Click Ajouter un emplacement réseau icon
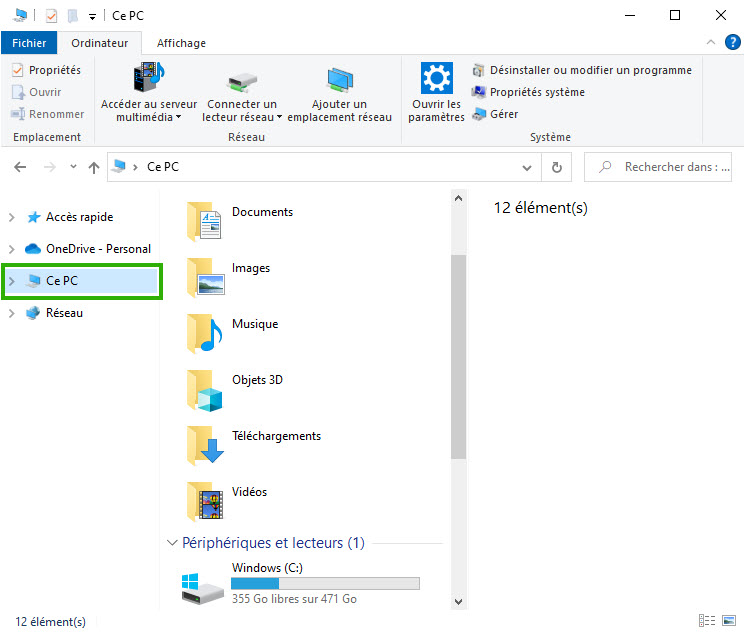 click(340, 80)
